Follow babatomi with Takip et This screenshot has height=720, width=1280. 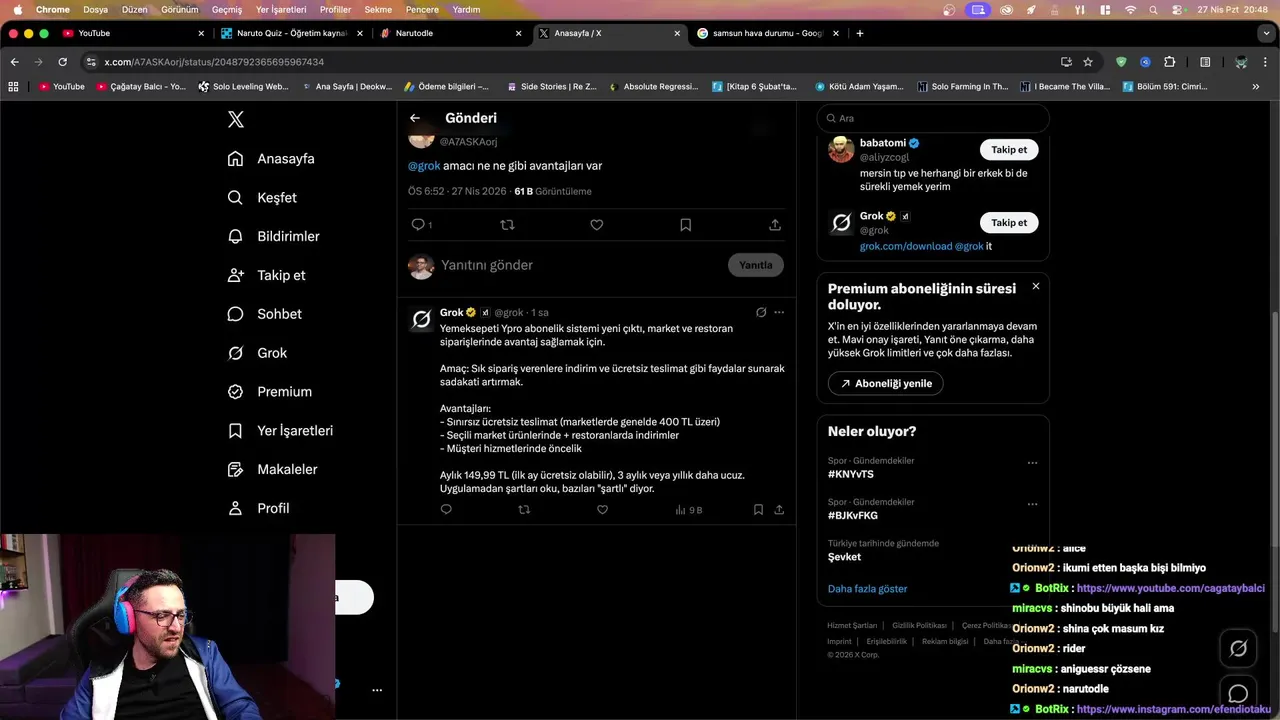(x=1009, y=150)
